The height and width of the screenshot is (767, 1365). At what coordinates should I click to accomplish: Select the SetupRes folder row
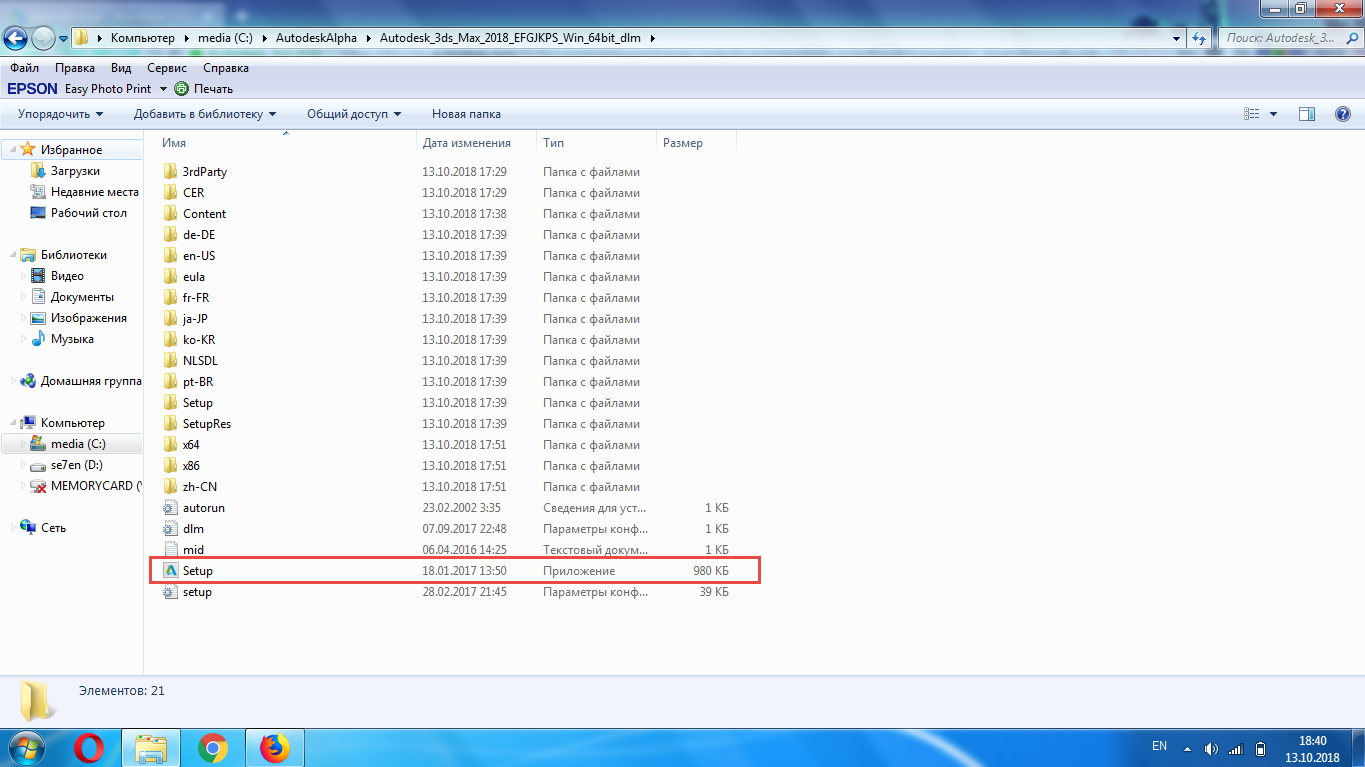(x=448, y=424)
